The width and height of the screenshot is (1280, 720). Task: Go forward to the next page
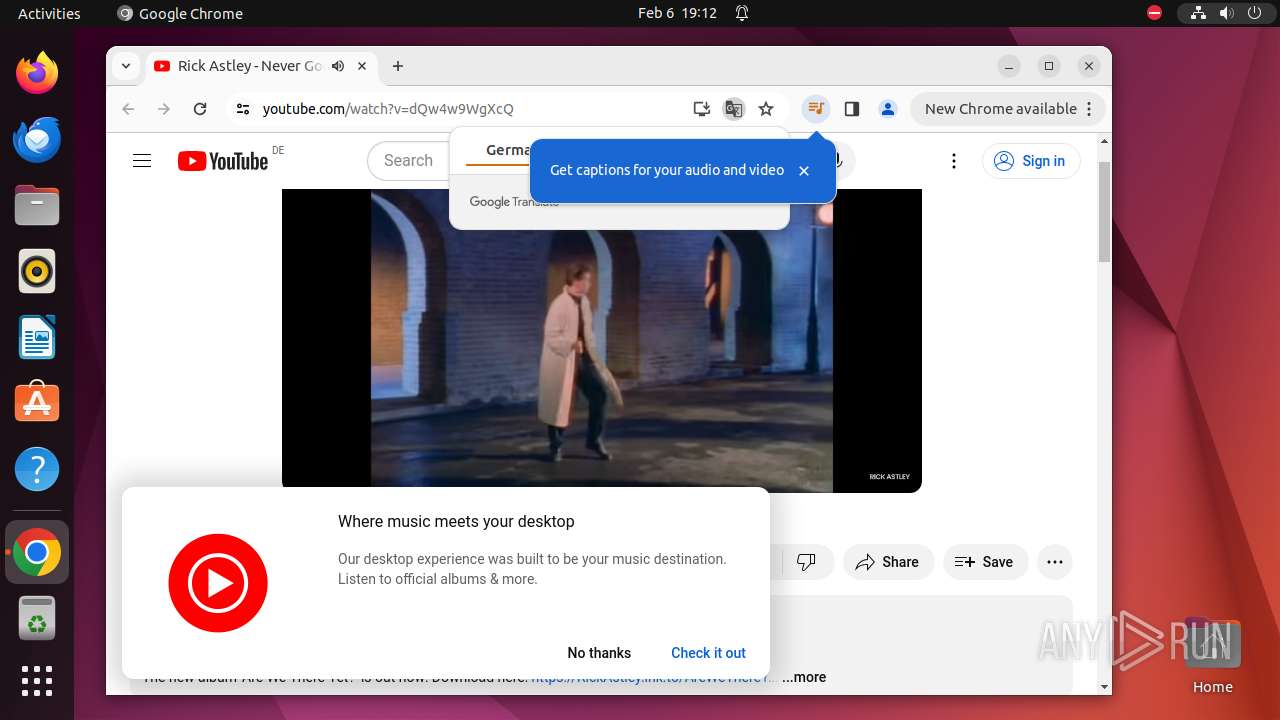point(164,109)
